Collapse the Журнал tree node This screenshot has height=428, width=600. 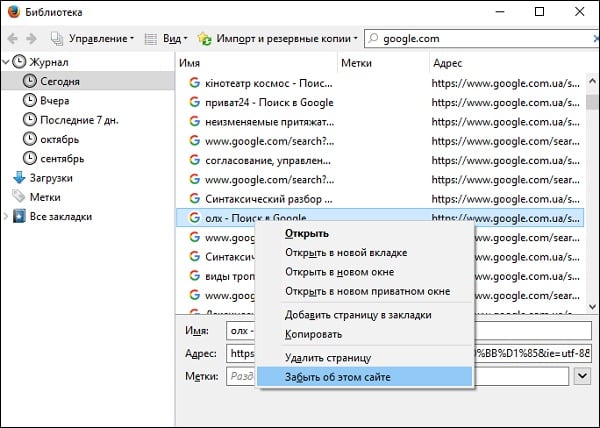[7, 62]
